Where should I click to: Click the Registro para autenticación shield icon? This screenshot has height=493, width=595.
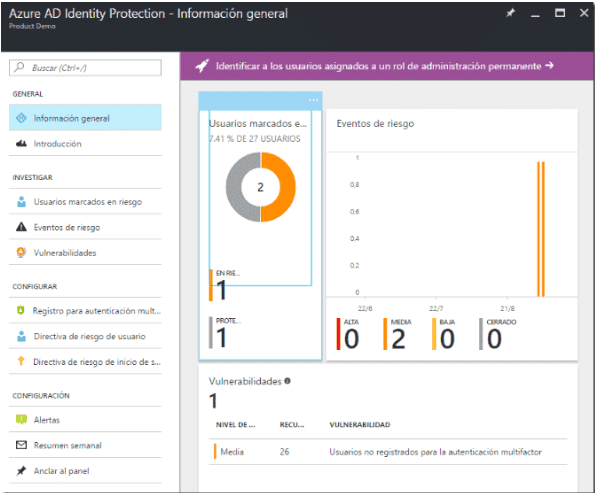tap(21, 310)
